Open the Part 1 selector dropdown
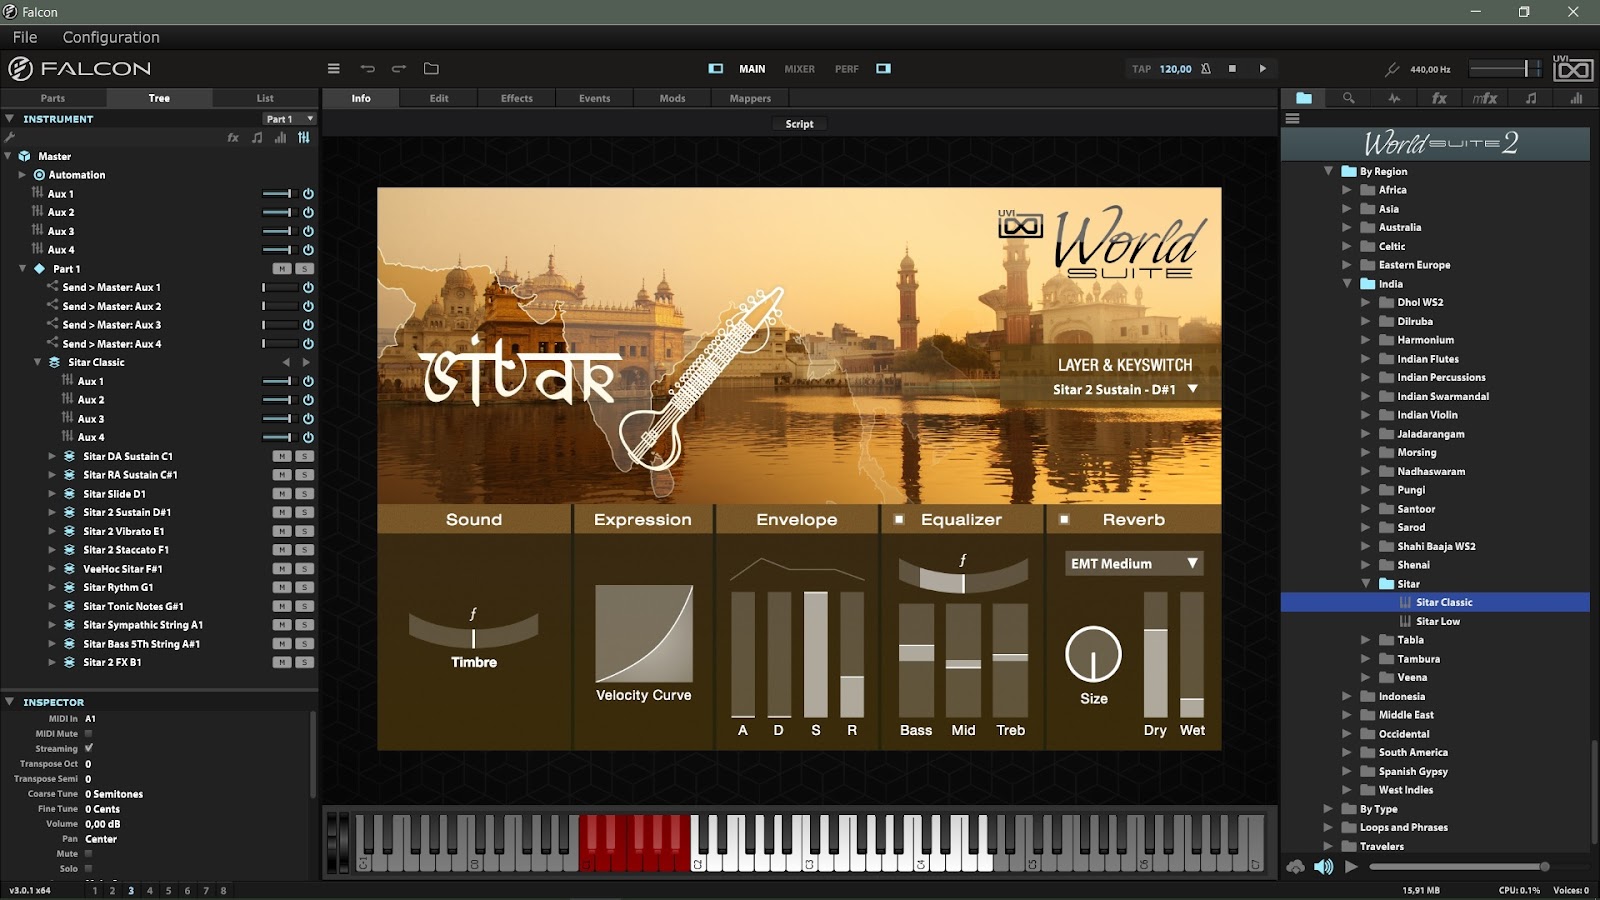1600x900 pixels. (x=290, y=119)
